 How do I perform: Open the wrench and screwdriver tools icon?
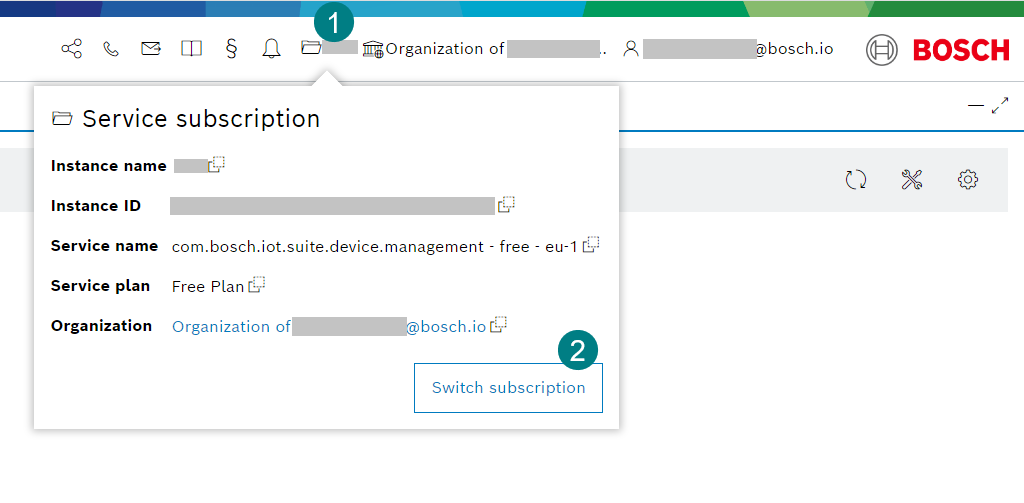point(911,180)
